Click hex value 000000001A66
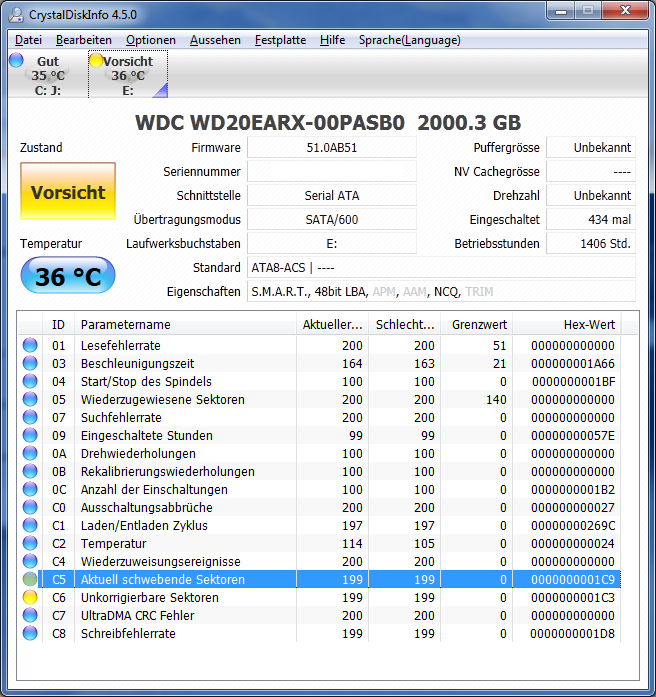The image size is (656, 697). click(573, 364)
